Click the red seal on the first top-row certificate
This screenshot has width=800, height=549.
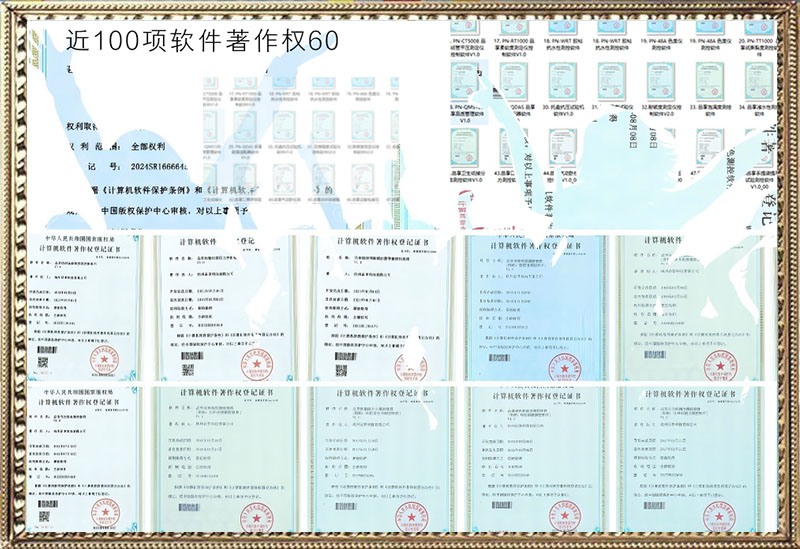tap(103, 357)
